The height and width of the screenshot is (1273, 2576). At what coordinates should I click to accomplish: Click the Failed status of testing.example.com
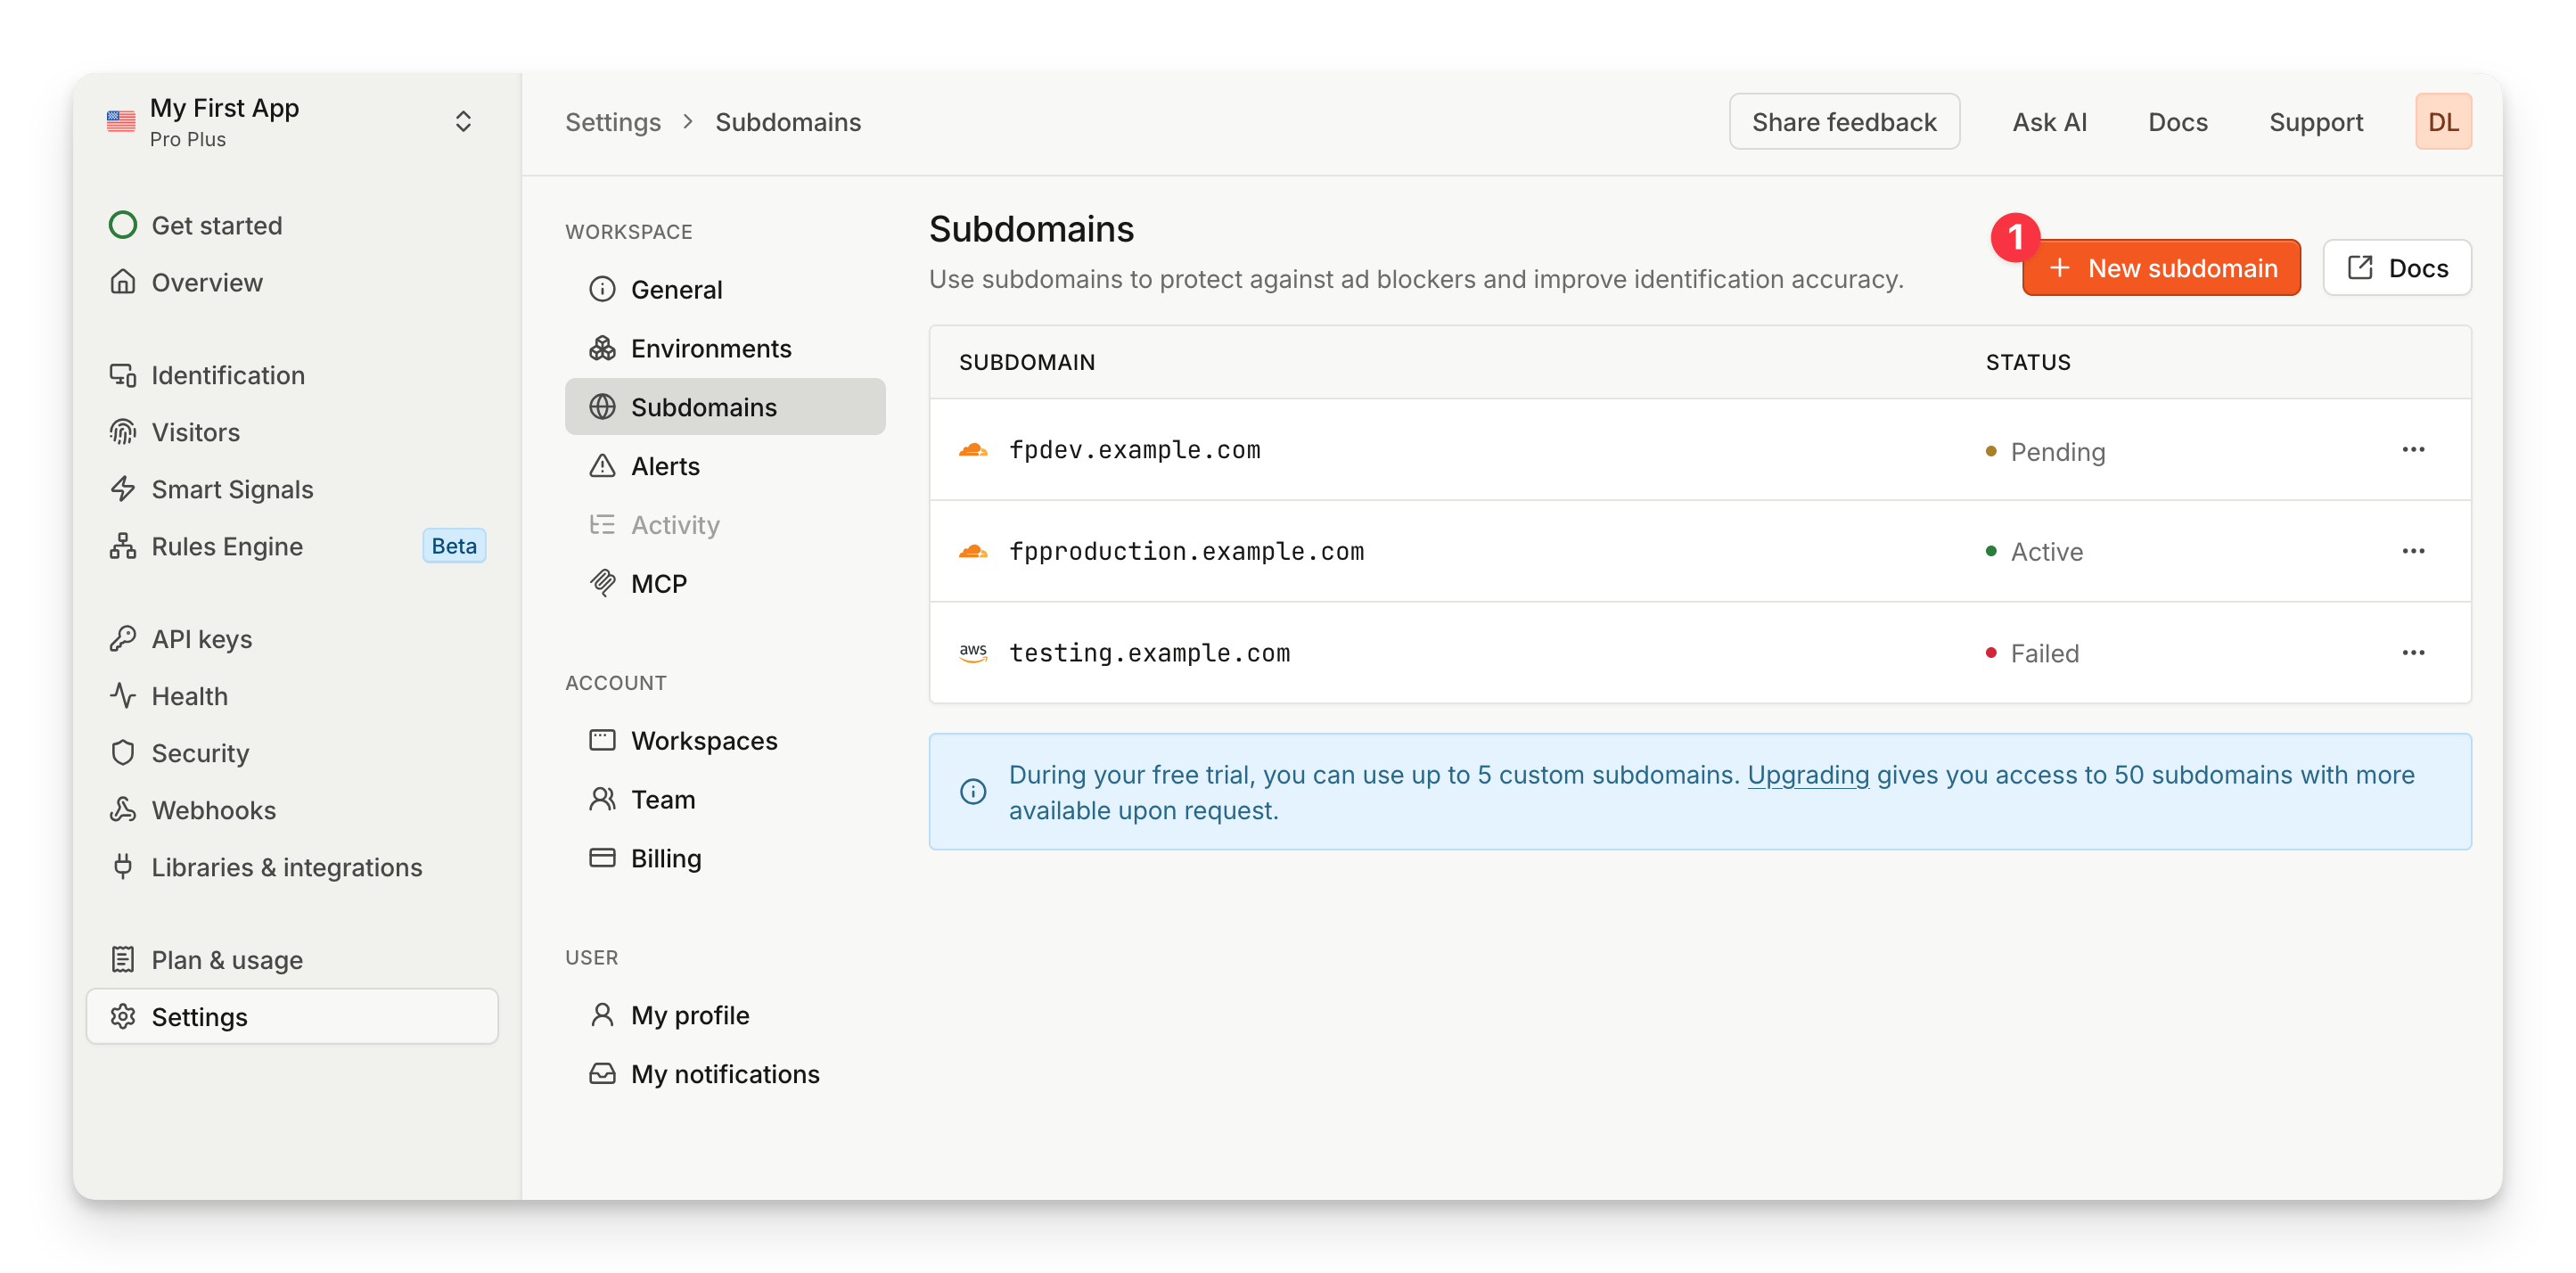(2033, 653)
